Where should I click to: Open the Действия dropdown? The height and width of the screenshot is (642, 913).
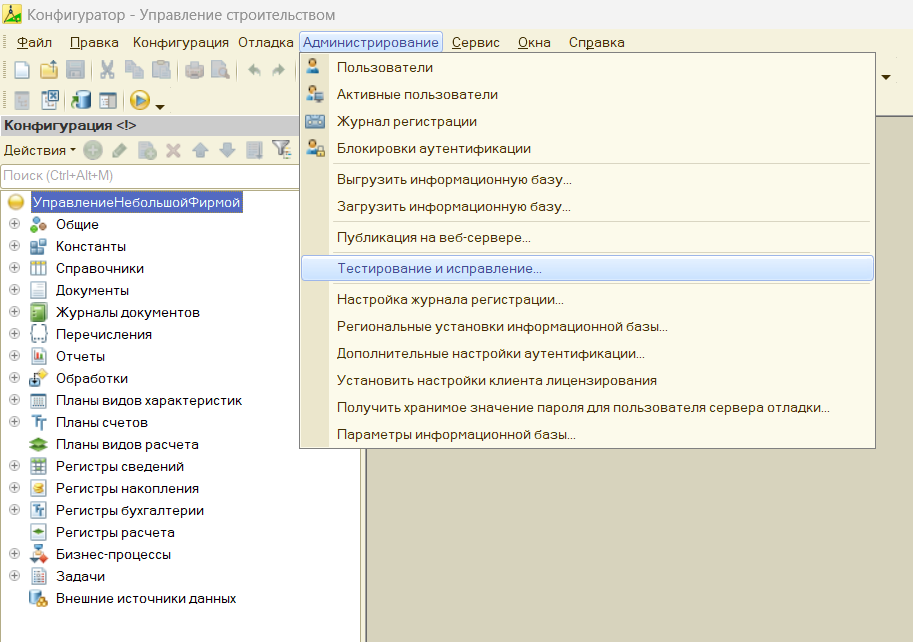40,150
